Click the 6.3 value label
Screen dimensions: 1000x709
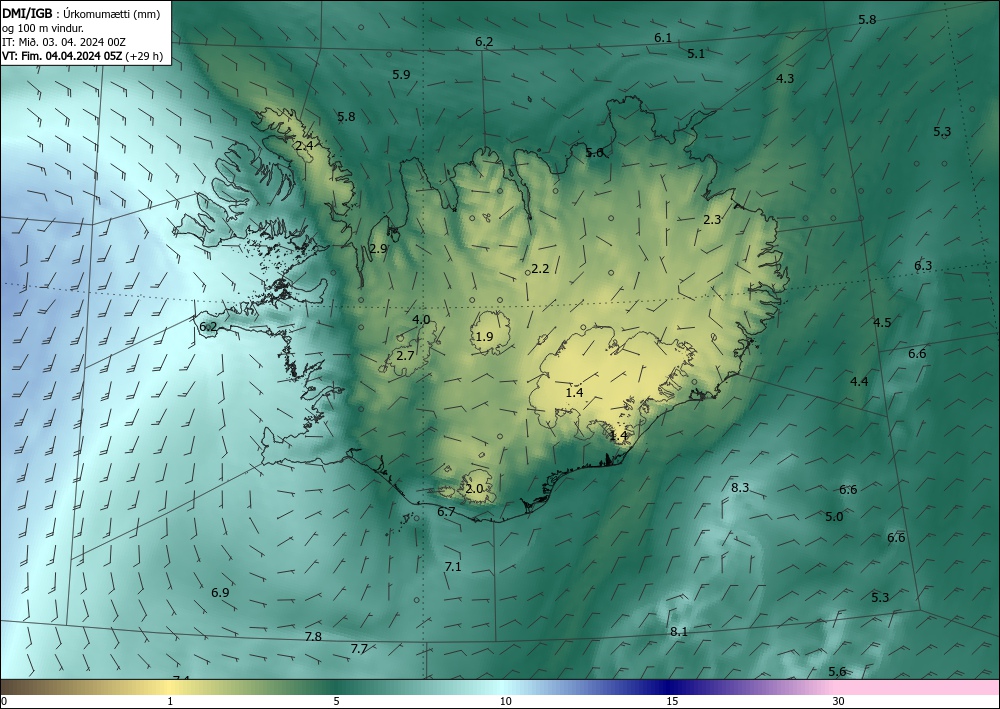click(923, 266)
